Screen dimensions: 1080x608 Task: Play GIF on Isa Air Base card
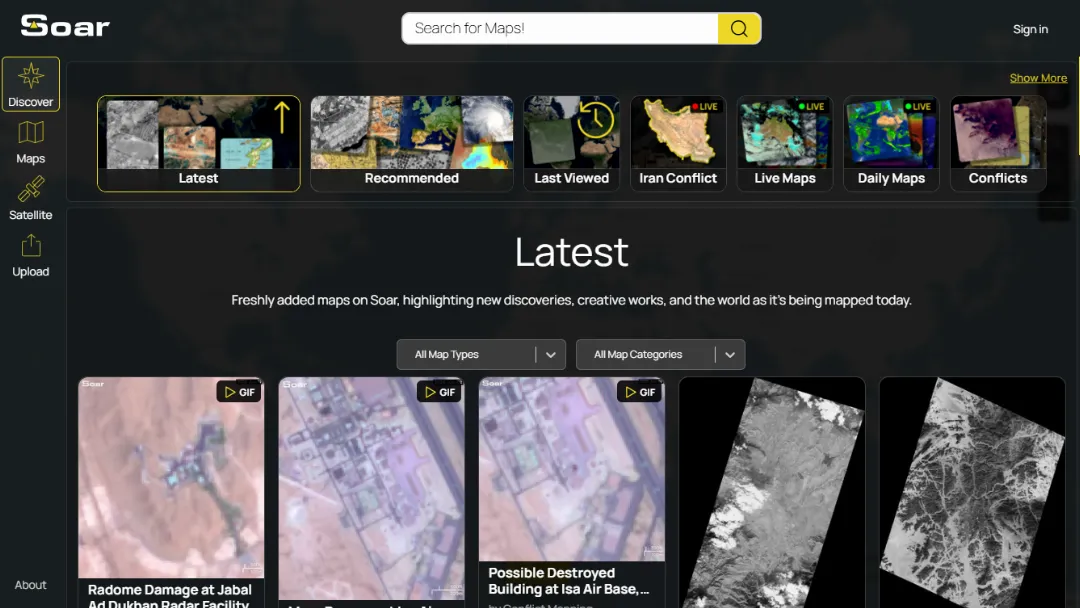pos(640,392)
